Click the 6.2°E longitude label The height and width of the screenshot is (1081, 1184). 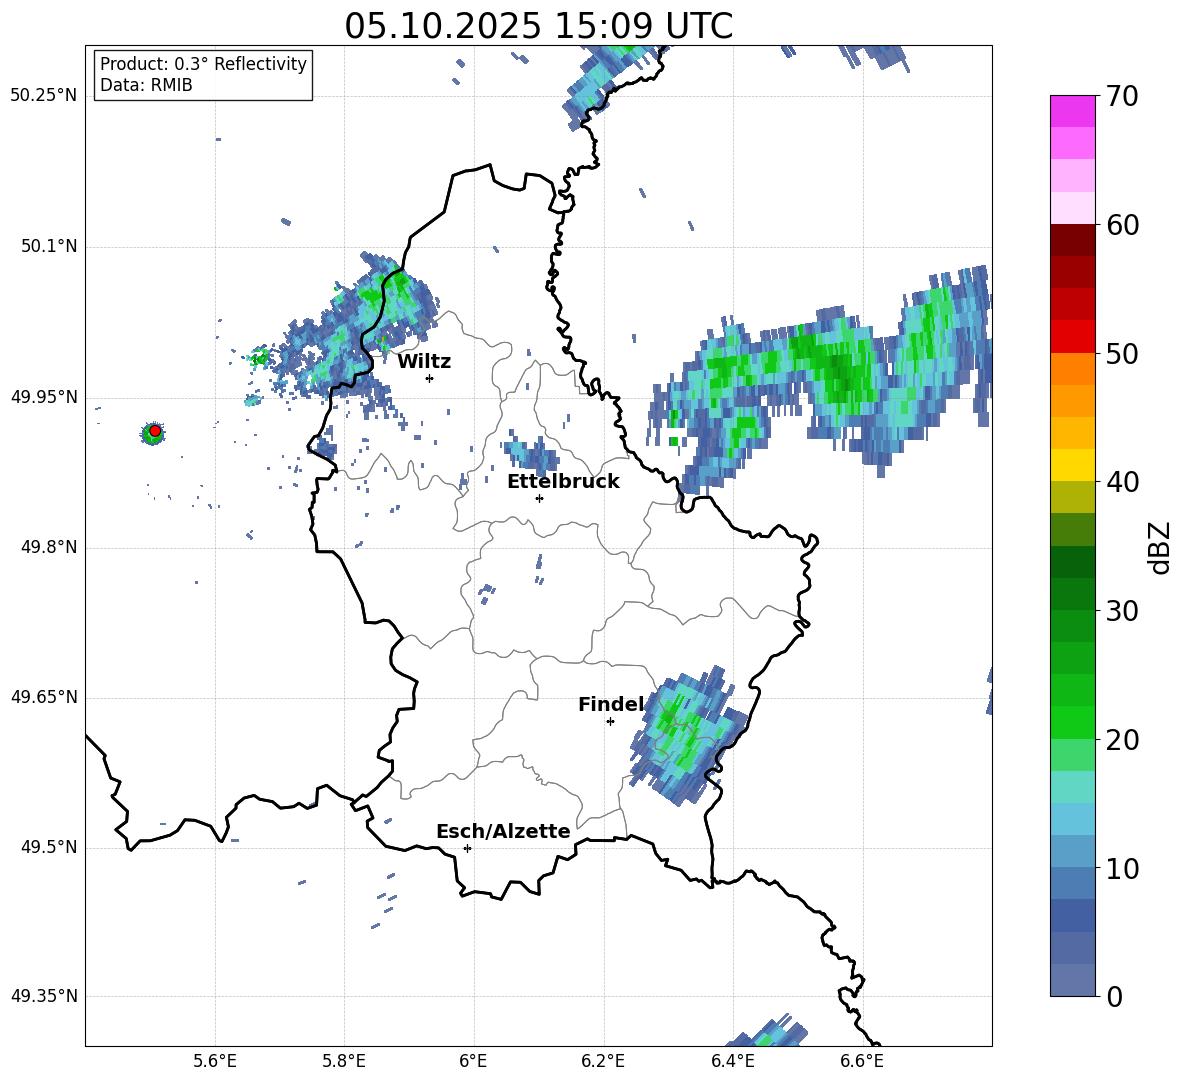click(603, 1061)
